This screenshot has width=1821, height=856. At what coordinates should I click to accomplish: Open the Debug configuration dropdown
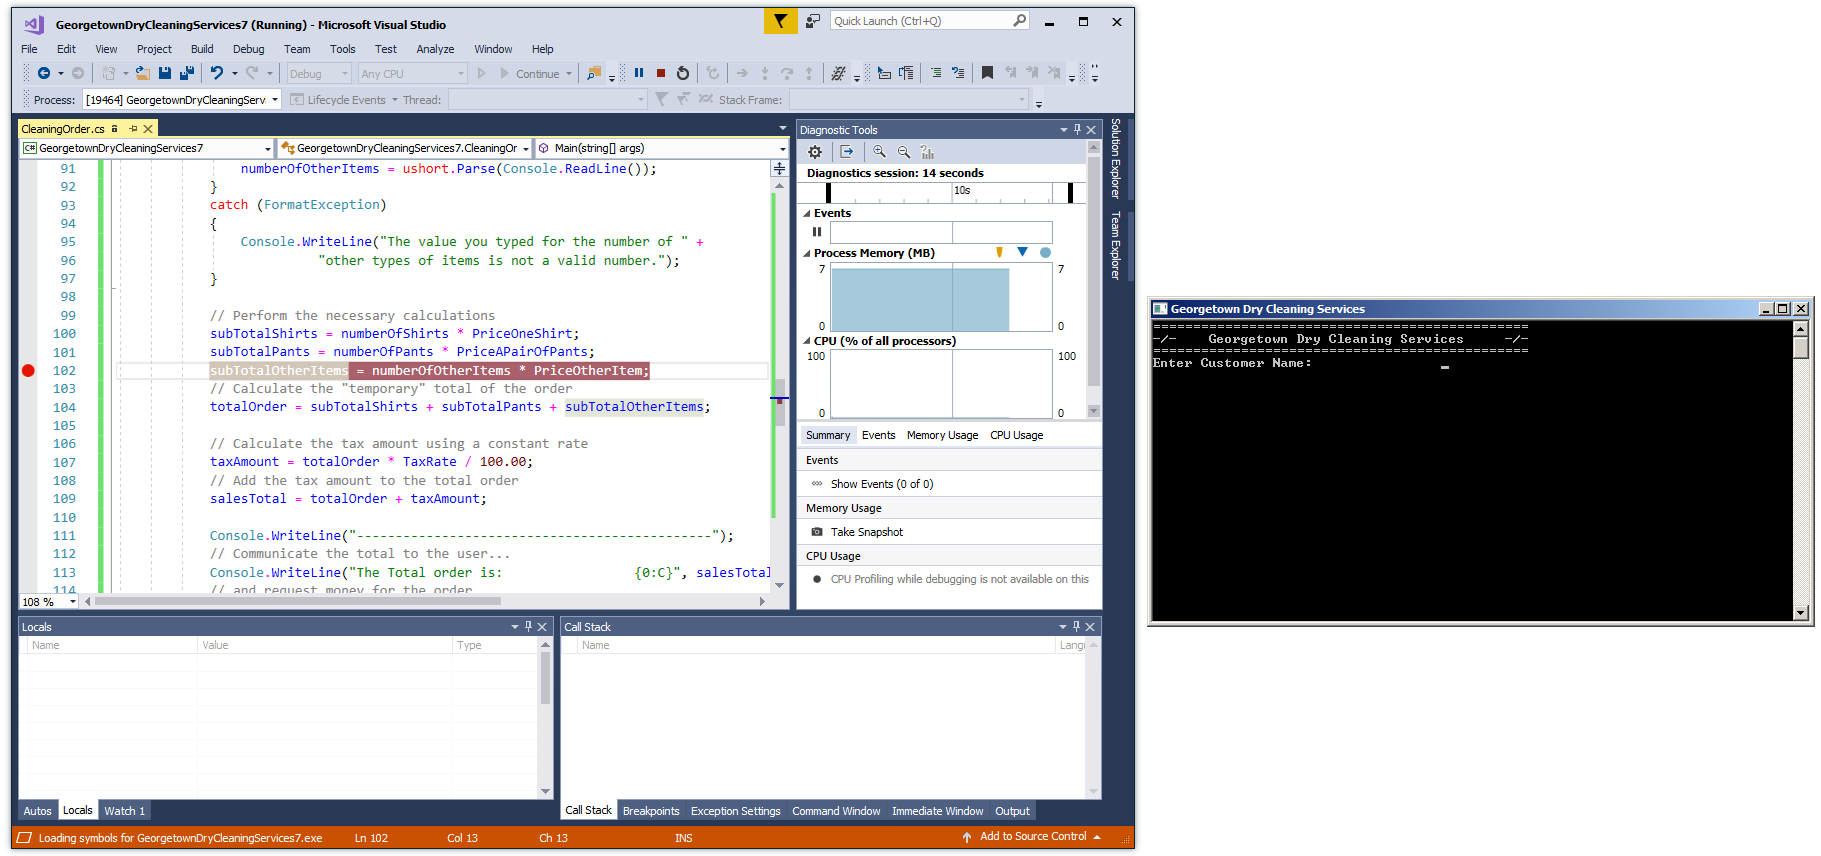tap(319, 74)
